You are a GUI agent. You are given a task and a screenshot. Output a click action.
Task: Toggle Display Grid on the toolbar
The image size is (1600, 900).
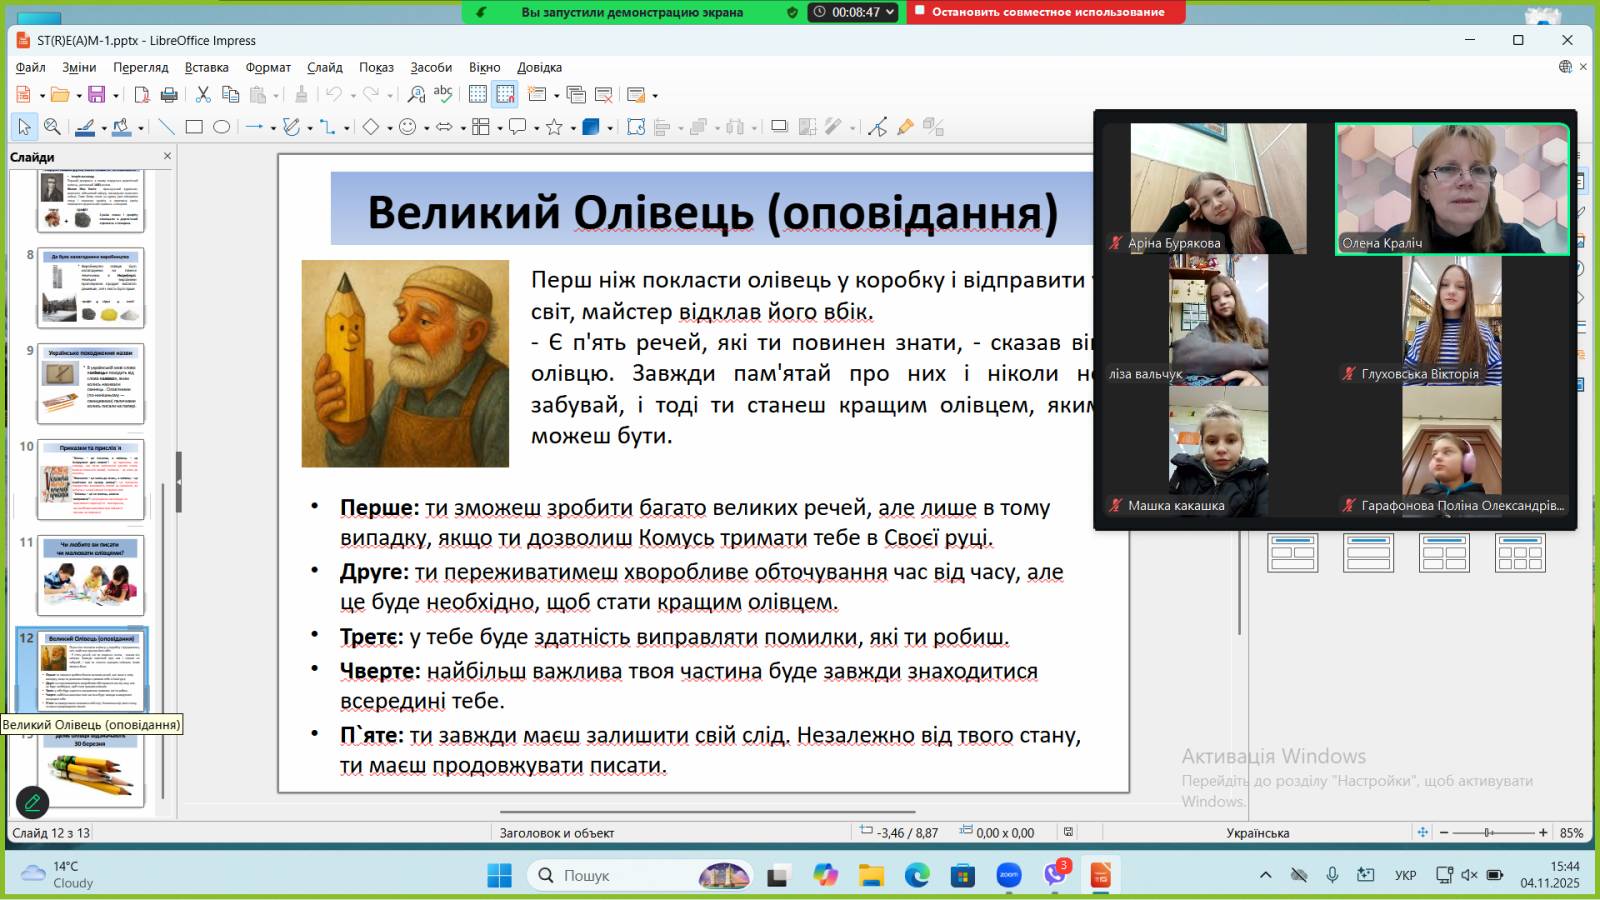[478, 95]
